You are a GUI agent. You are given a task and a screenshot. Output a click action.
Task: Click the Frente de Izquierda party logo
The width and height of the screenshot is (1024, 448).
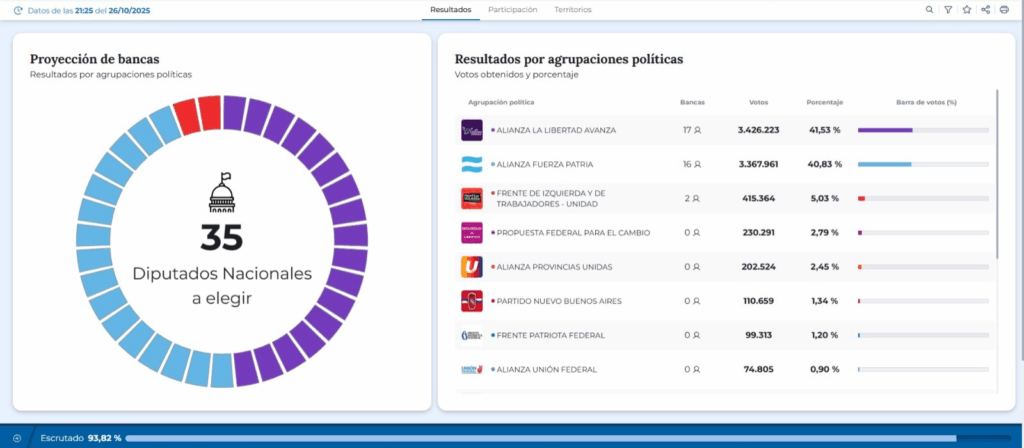(x=472, y=199)
